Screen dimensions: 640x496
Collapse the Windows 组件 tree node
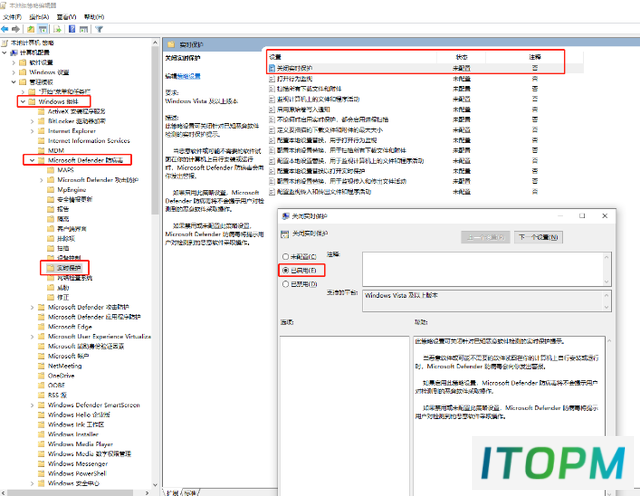coord(23,102)
